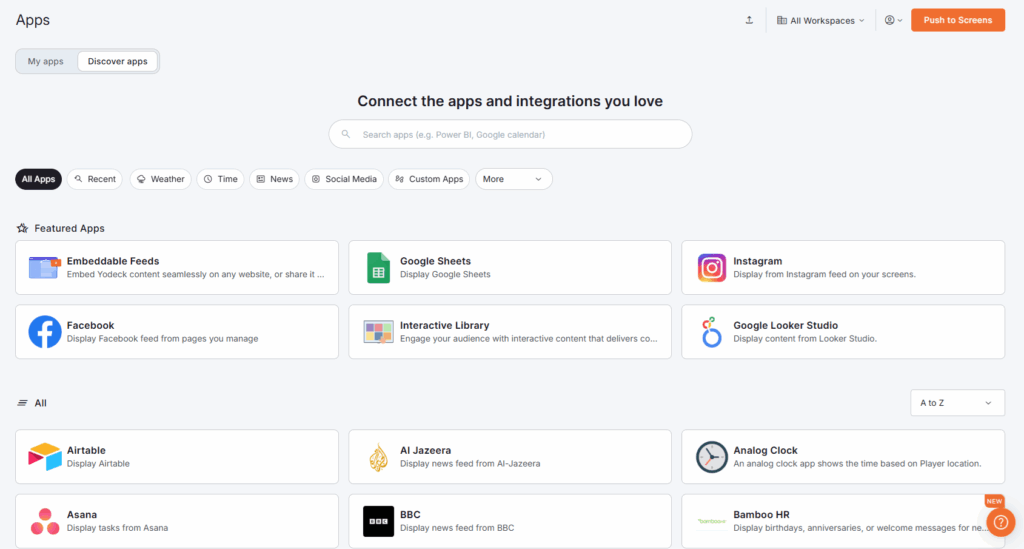This screenshot has height=549, width=1024.
Task: Click the Push to Screens button
Action: click(x=957, y=20)
